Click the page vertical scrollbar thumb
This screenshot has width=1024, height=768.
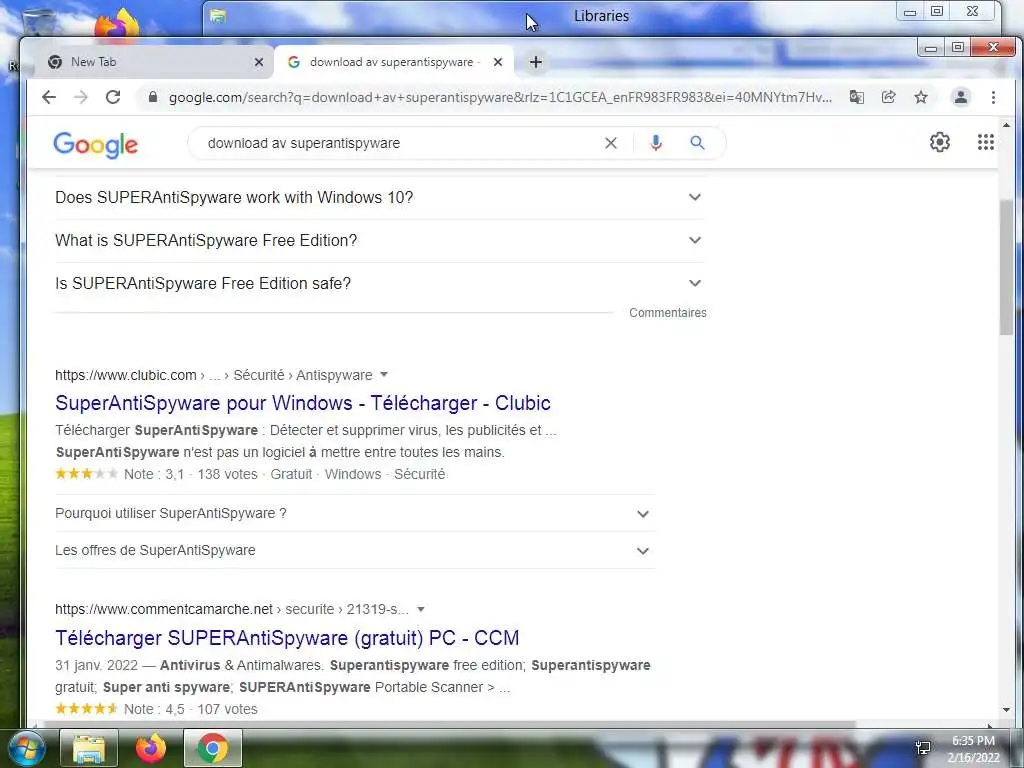click(x=1006, y=268)
